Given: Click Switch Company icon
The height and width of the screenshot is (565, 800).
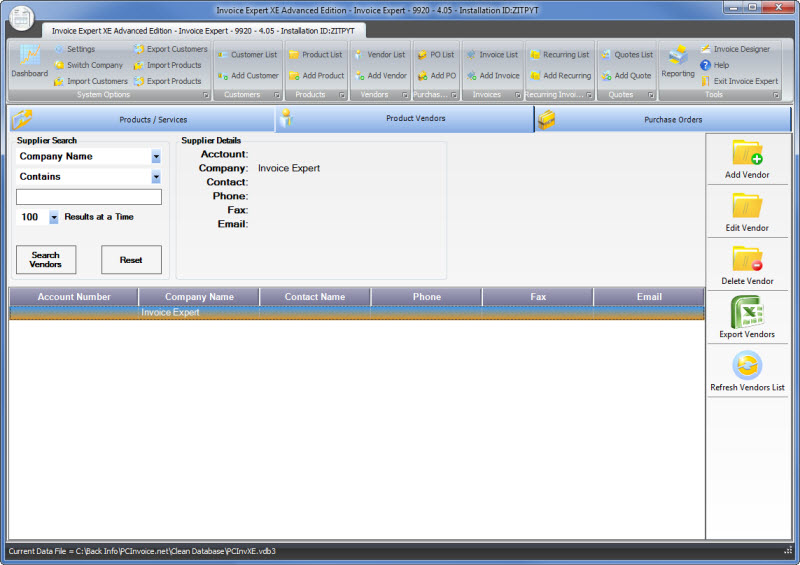Looking at the screenshot, I should point(59,65).
